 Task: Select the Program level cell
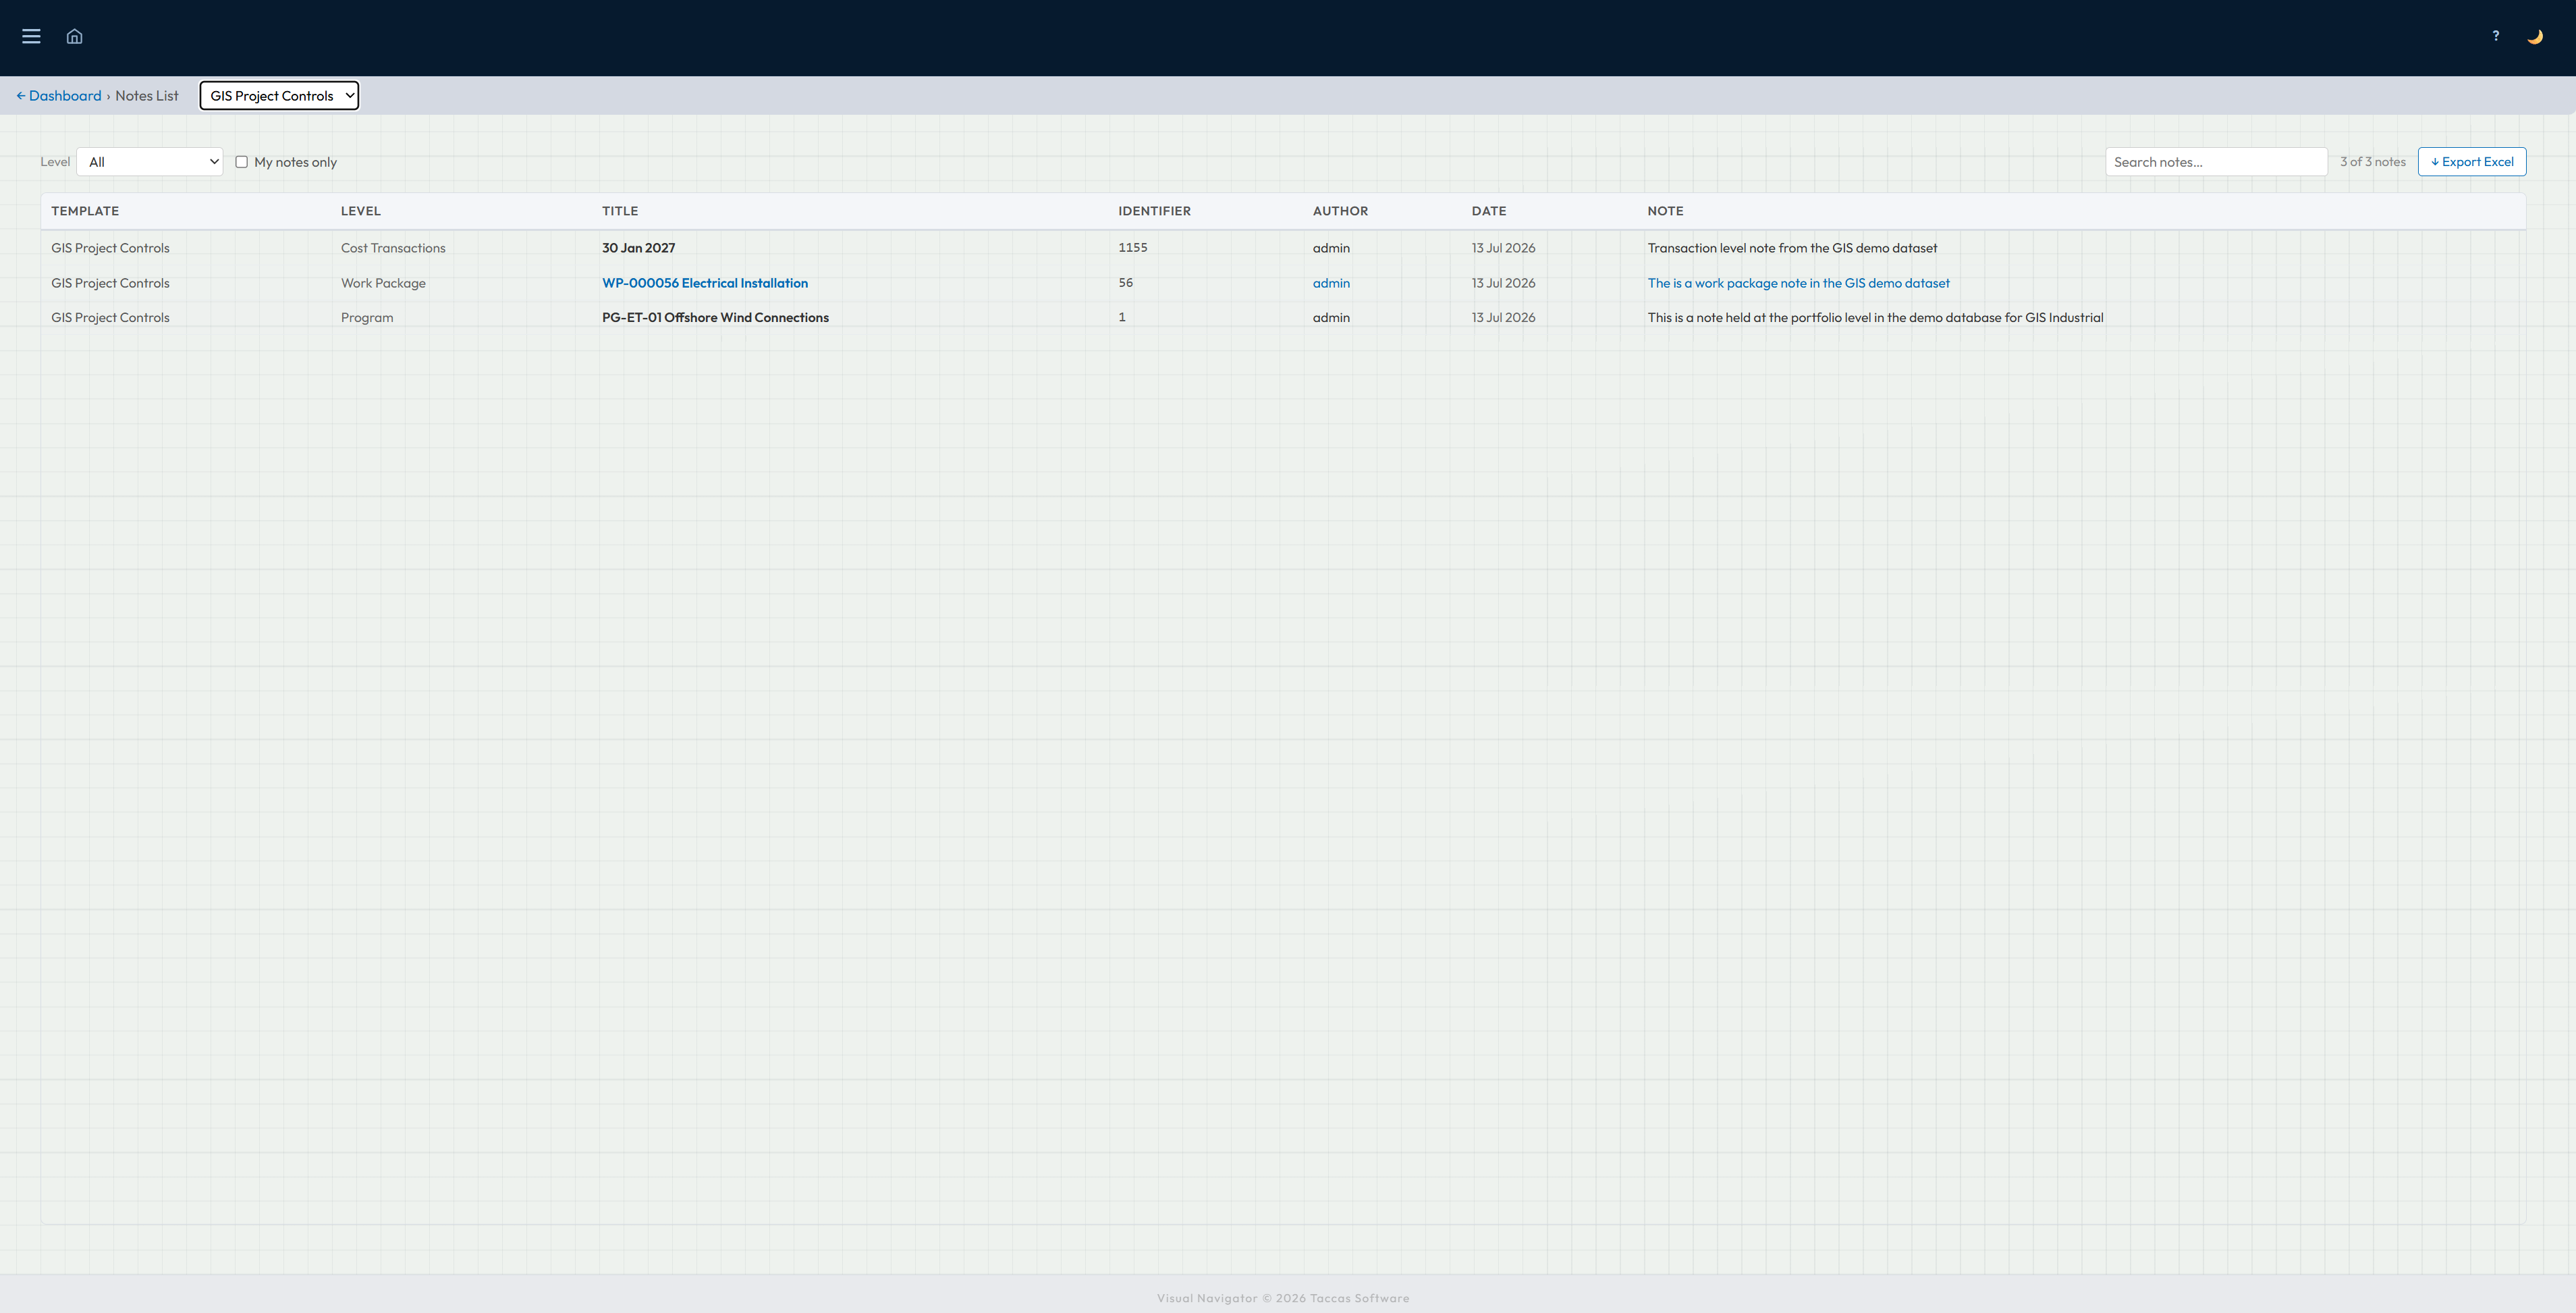pyautogui.click(x=367, y=318)
